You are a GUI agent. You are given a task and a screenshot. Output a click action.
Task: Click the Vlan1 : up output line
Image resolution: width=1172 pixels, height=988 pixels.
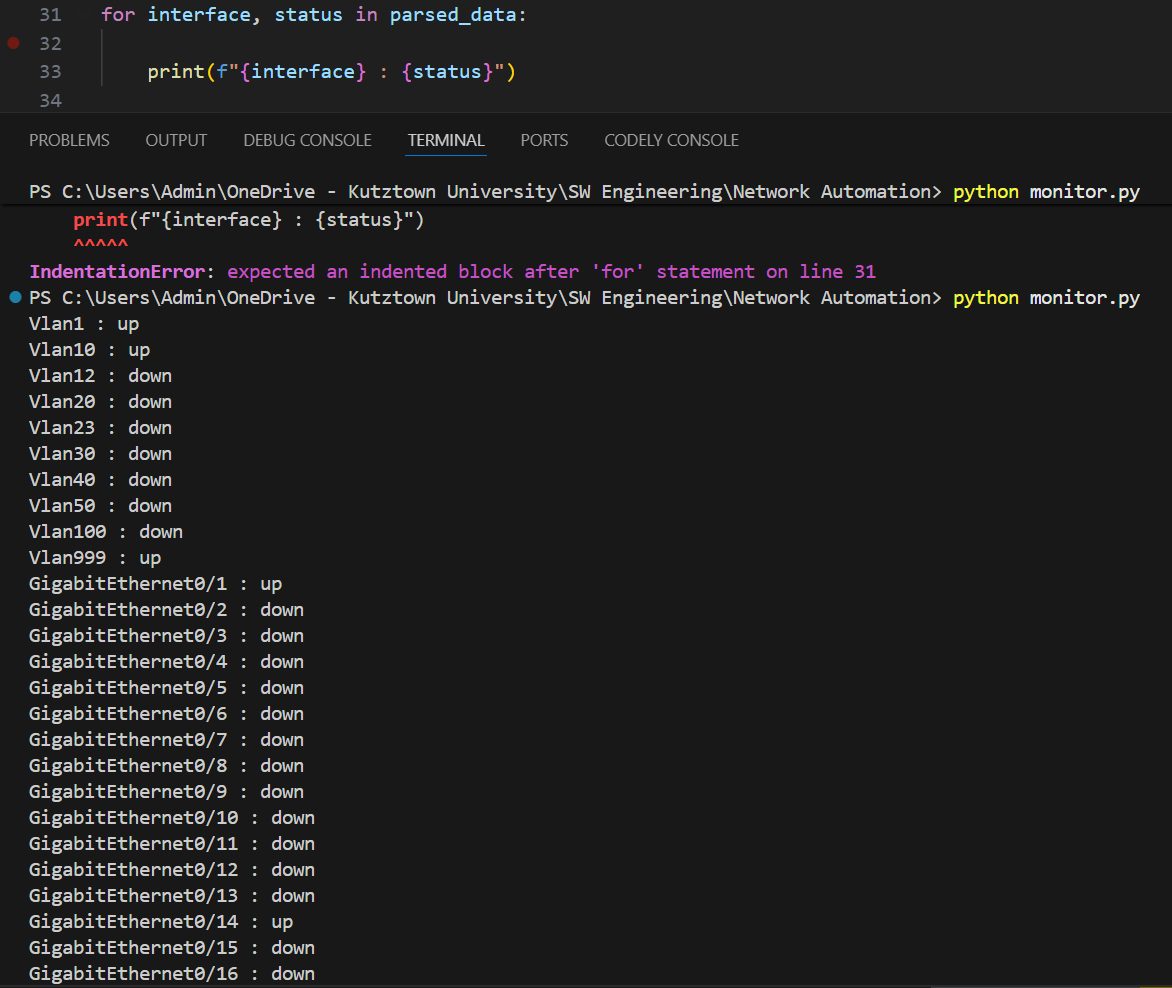83,323
